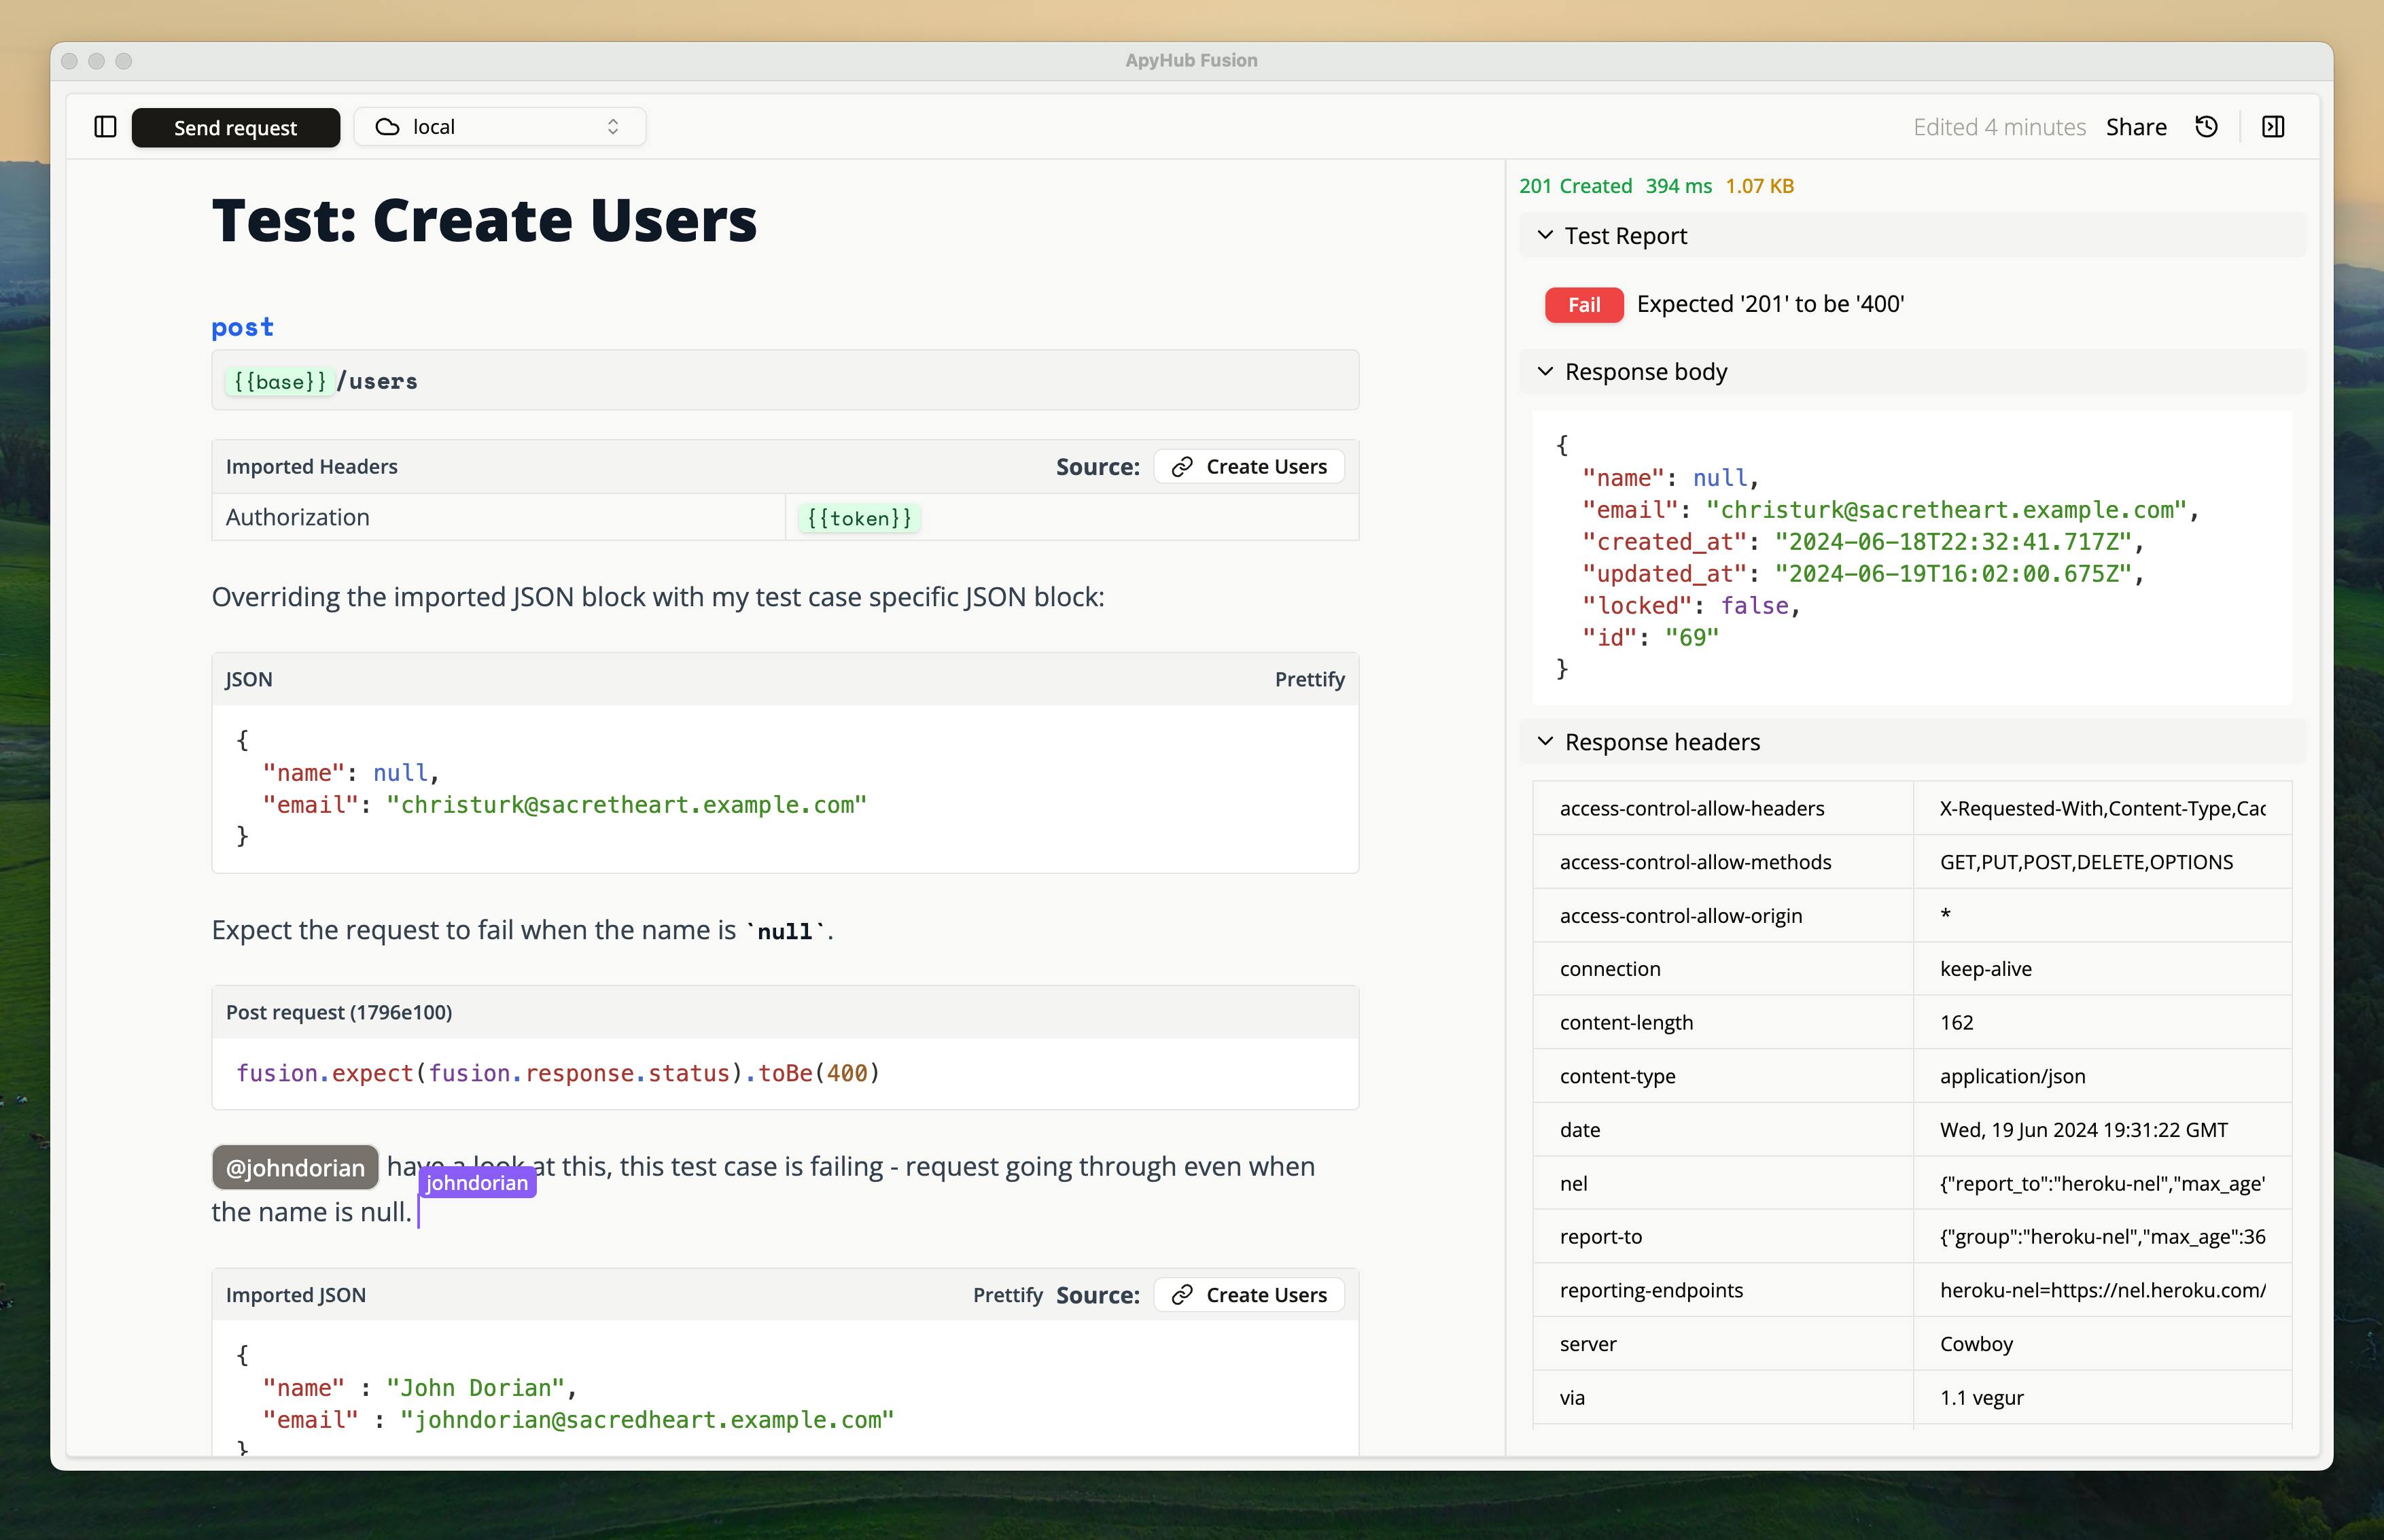Collapse the Test Report section

point(1545,235)
